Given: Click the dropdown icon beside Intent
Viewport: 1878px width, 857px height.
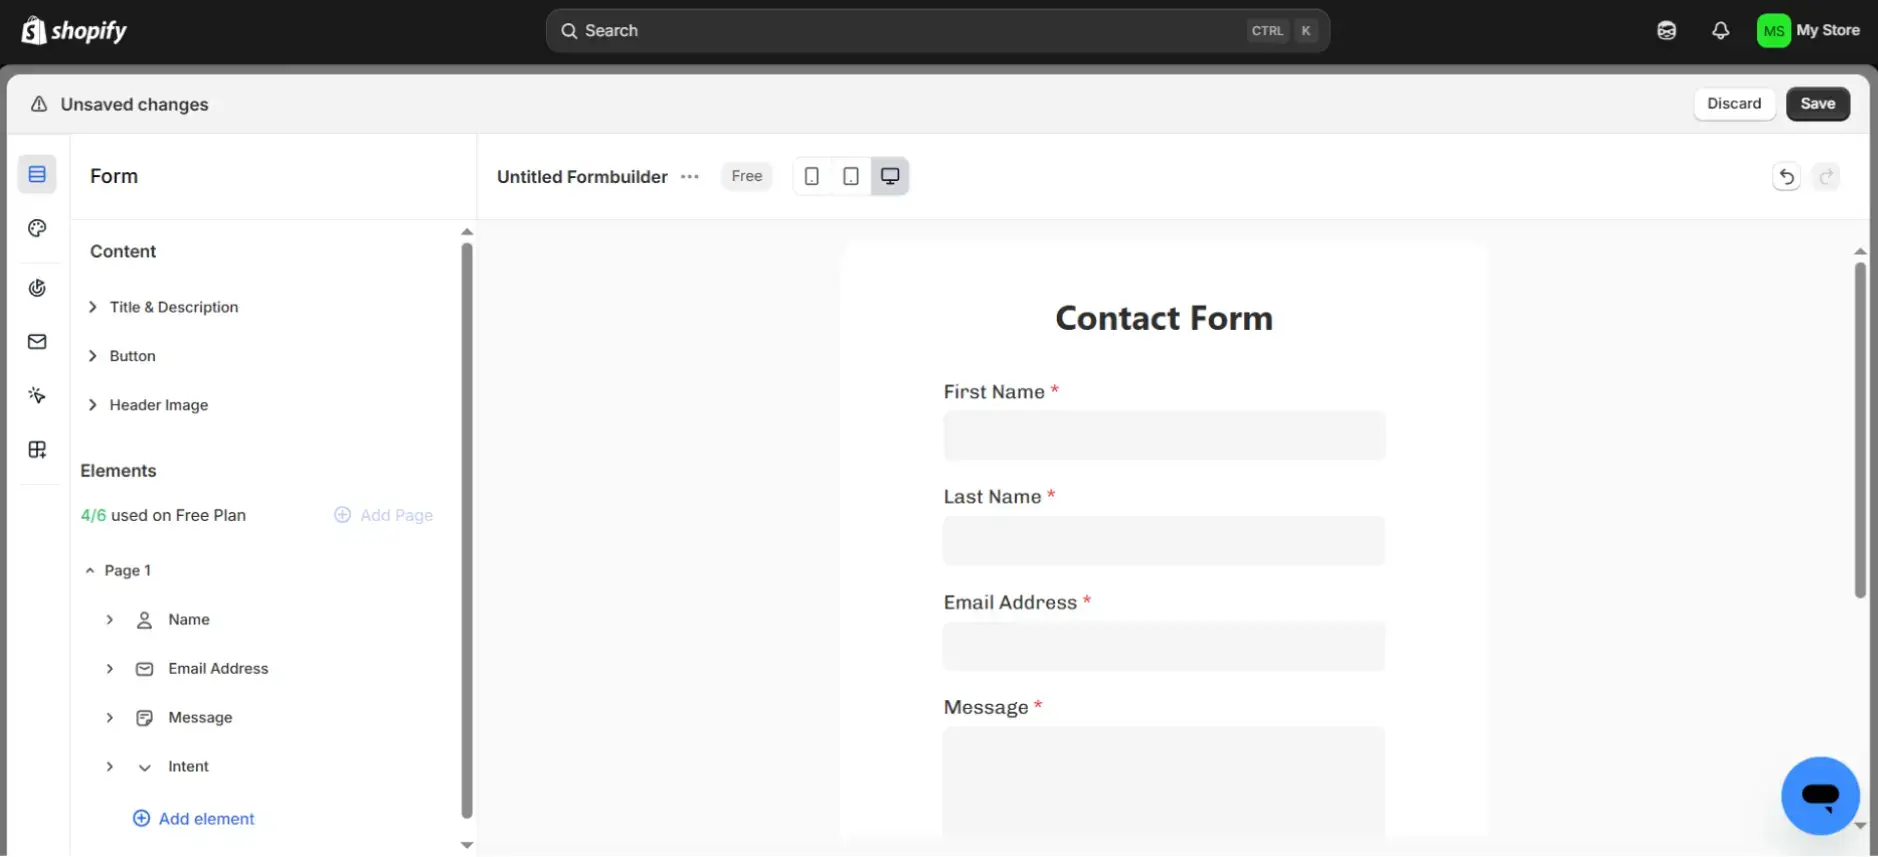Looking at the screenshot, I should (145, 767).
